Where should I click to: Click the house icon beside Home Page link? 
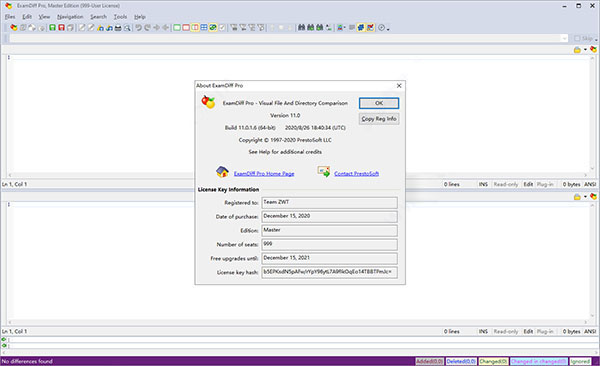(x=222, y=172)
